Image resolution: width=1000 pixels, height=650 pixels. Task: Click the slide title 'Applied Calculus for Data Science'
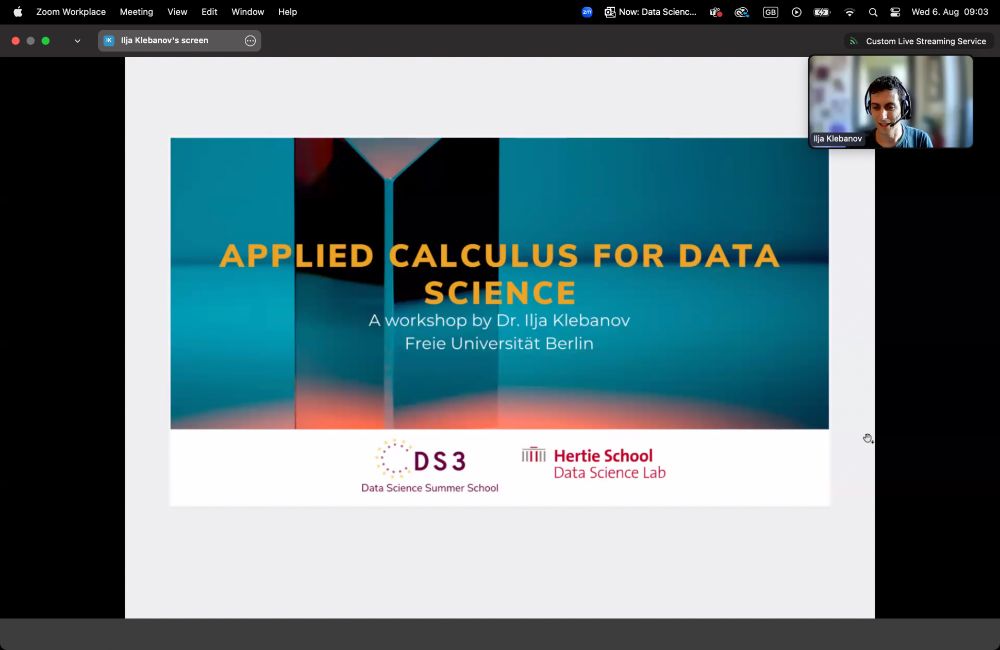[x=499, y=274]
